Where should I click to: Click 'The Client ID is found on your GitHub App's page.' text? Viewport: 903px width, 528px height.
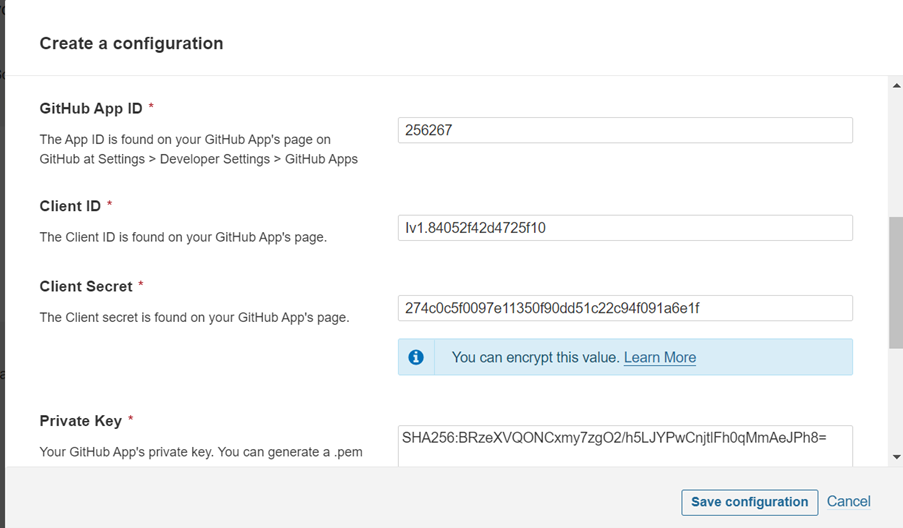coord(183,237)
